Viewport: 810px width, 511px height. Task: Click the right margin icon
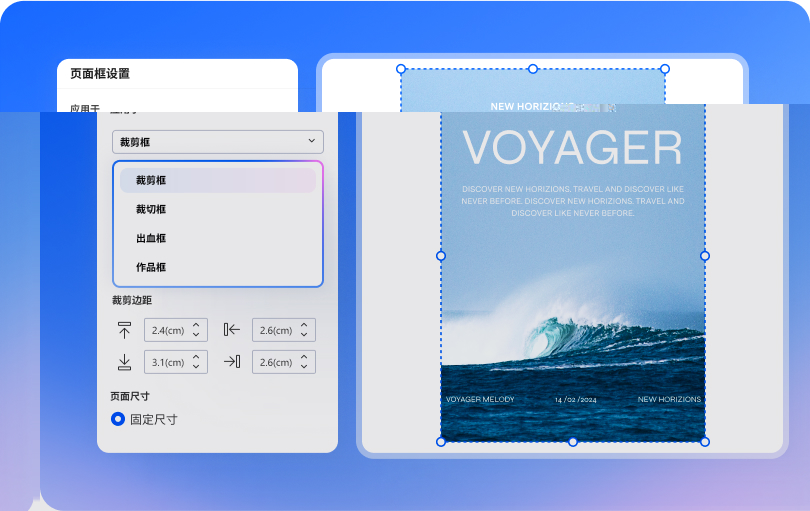coord(232,362)
